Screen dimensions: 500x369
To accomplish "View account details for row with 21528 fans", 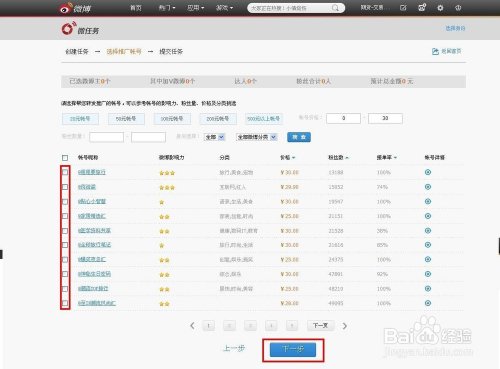I will (428, 230).
